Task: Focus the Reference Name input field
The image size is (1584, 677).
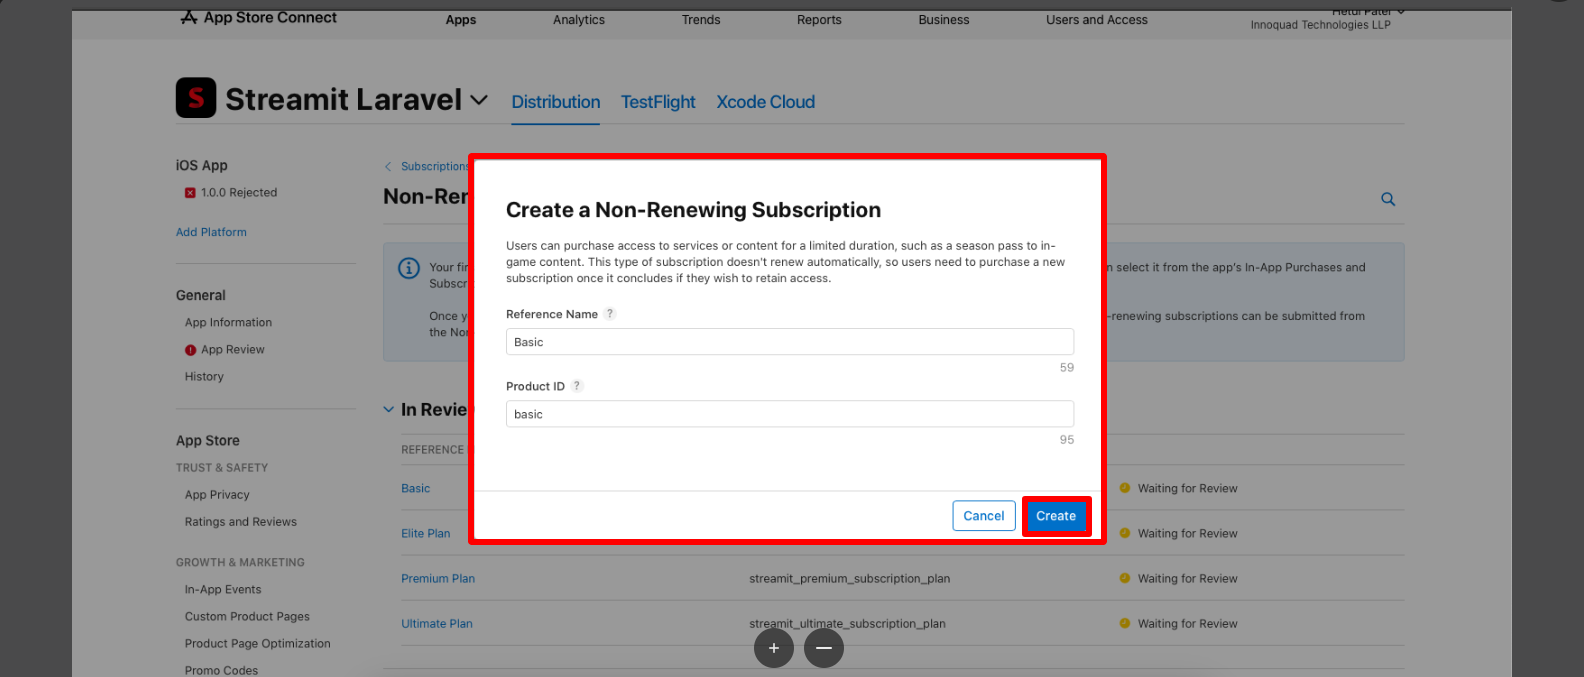Action: (x=790, y=342)
